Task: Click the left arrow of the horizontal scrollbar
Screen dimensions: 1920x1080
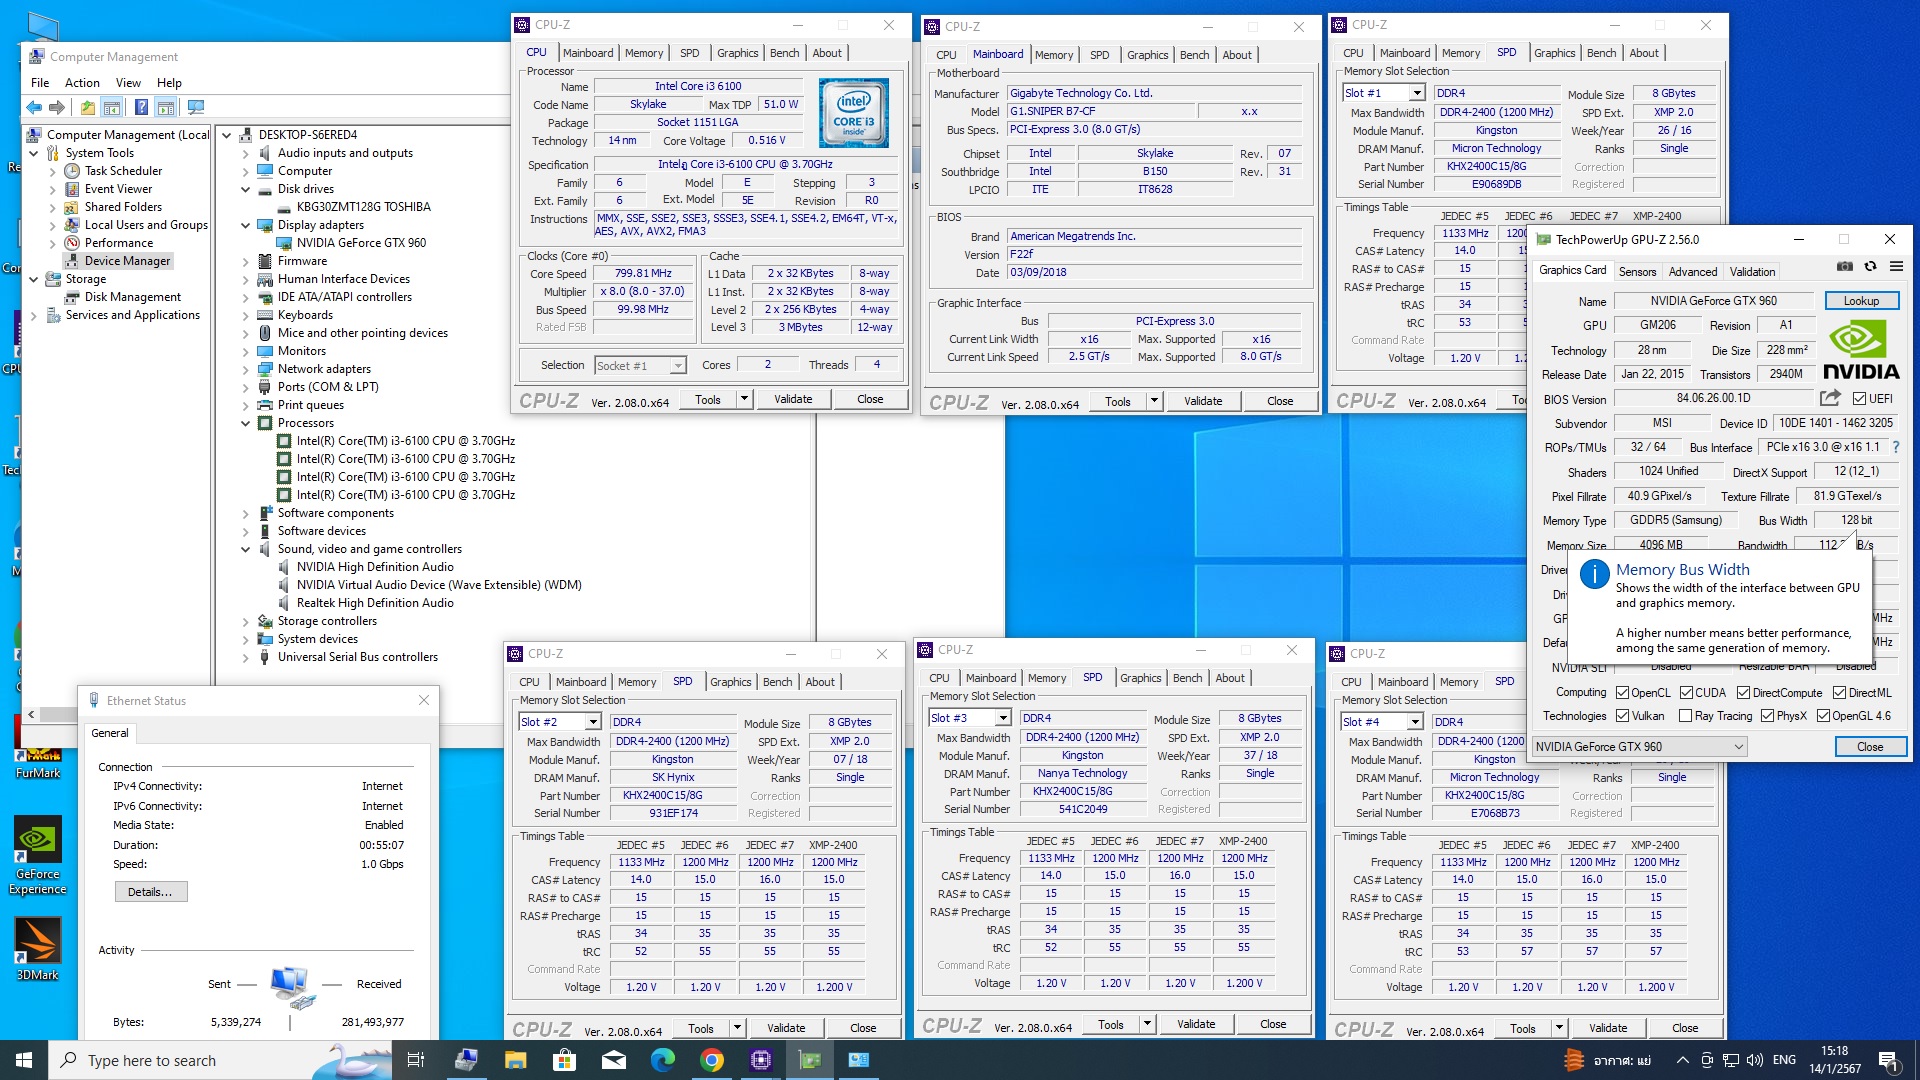Action: pos(31,714)
